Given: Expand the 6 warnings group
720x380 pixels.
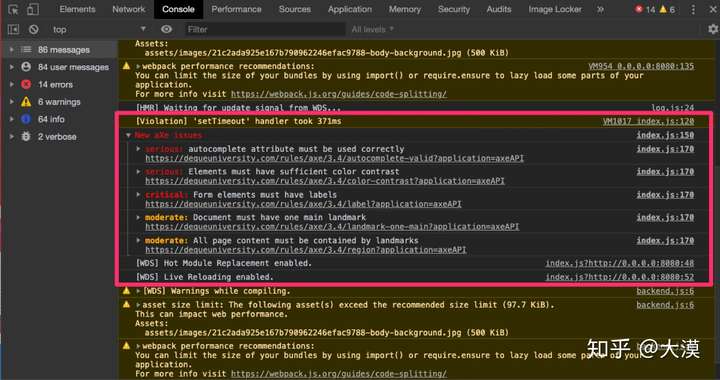Looking at the screenshot, I should click(x=11, y=102).
